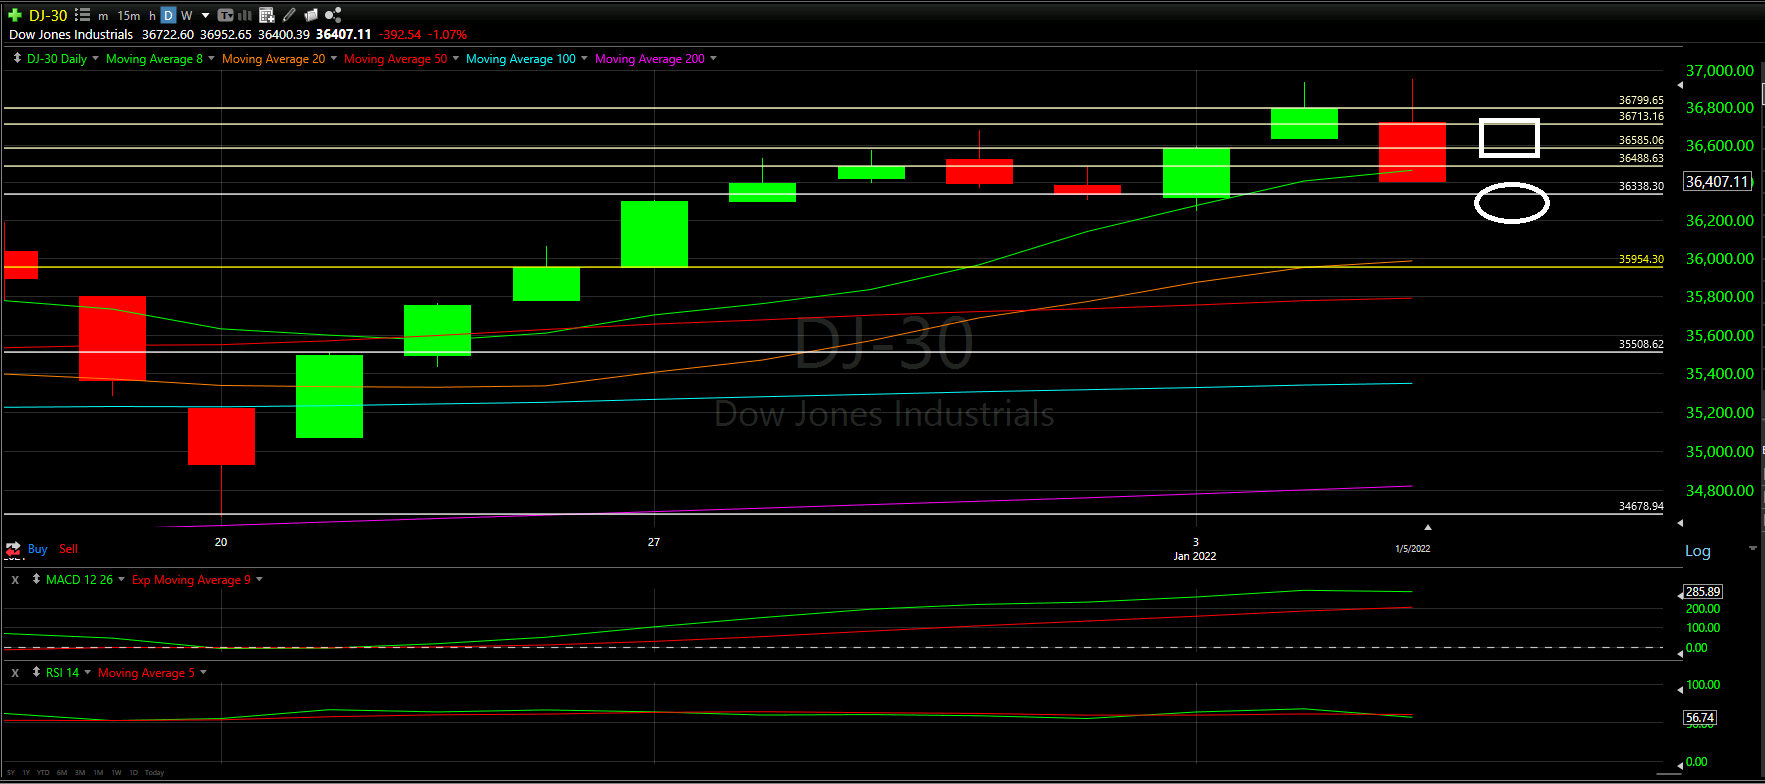Click the up-triangle marker above 1/5/2022 date
The width and height of the screenshot is (1765, 784).
coord(1428,527)
